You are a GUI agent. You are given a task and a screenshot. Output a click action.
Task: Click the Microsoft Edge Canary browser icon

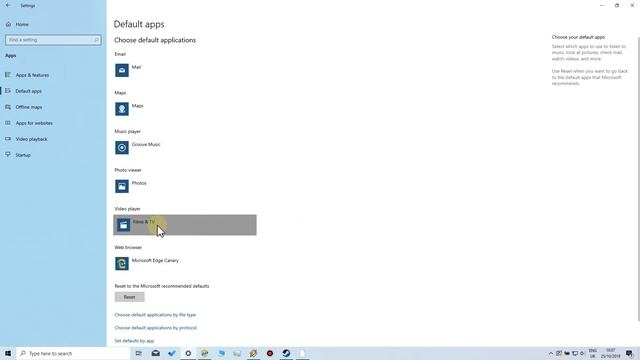(x=122, y=264)
